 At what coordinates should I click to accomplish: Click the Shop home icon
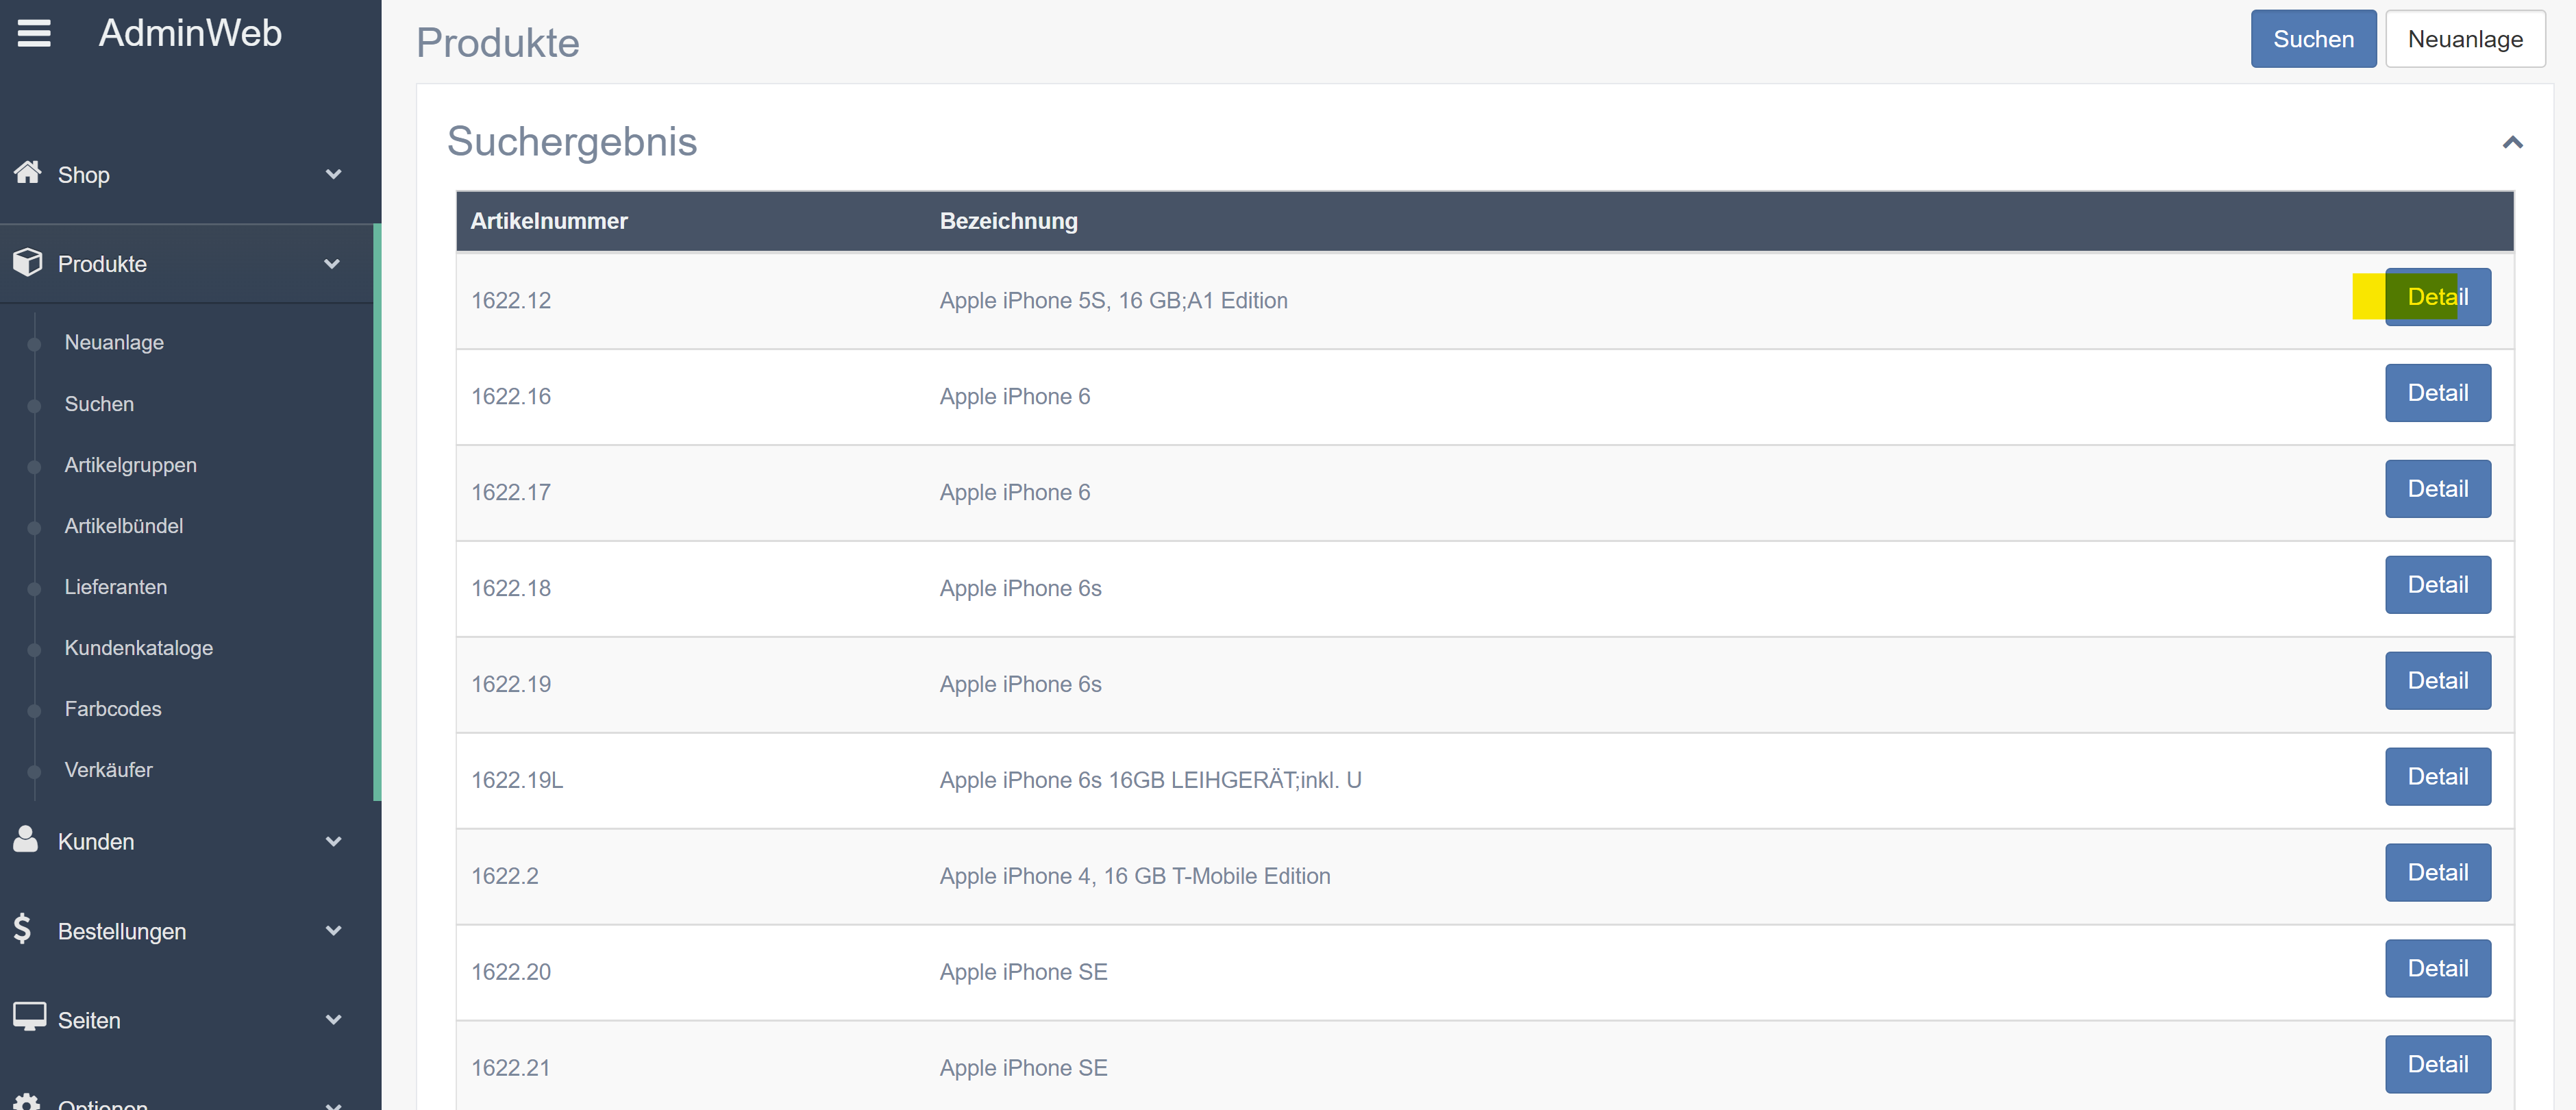point(28,172)
